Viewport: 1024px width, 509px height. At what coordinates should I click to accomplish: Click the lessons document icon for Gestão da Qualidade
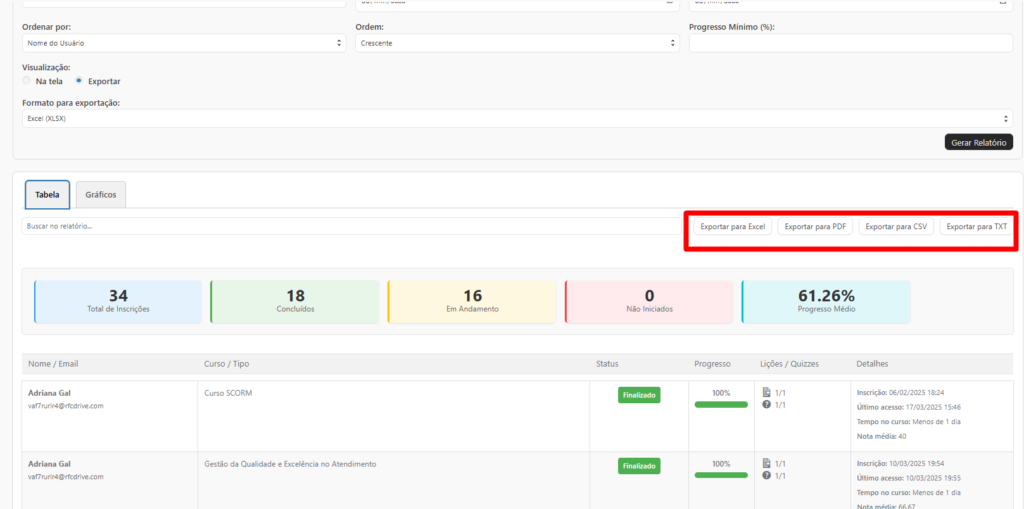(766, 463)
